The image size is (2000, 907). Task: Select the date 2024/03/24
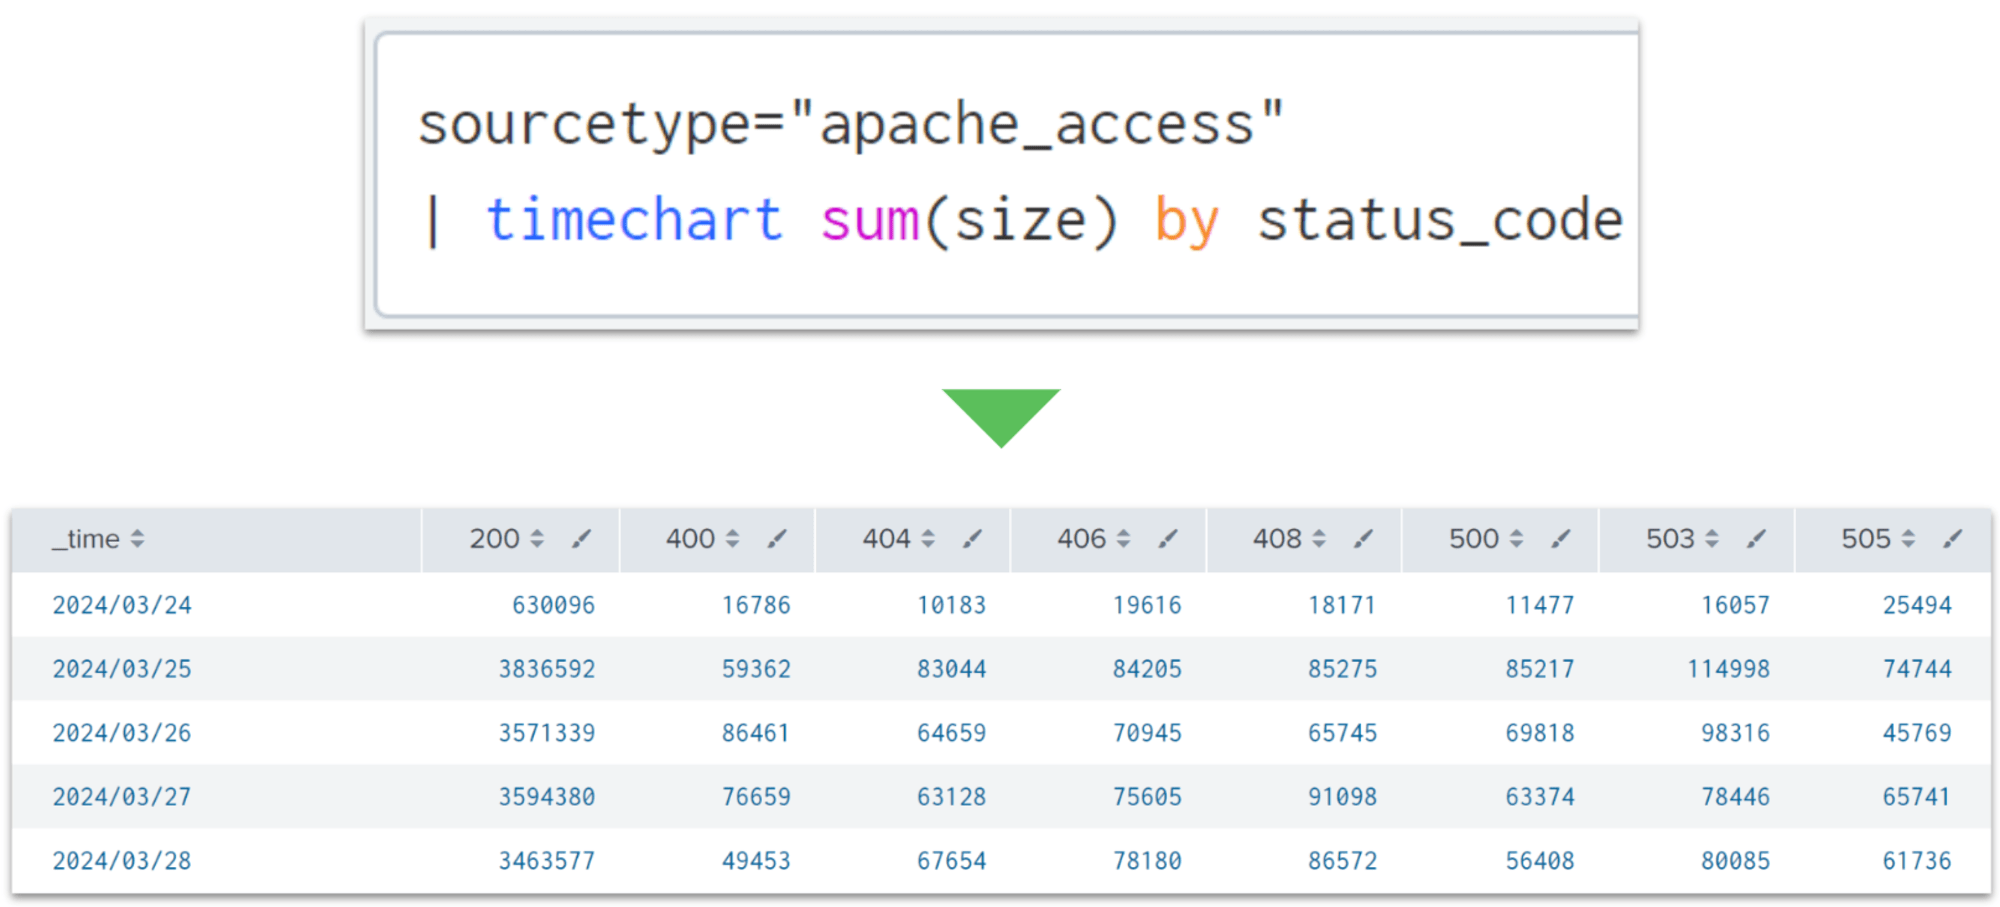[x=122, y=605]
